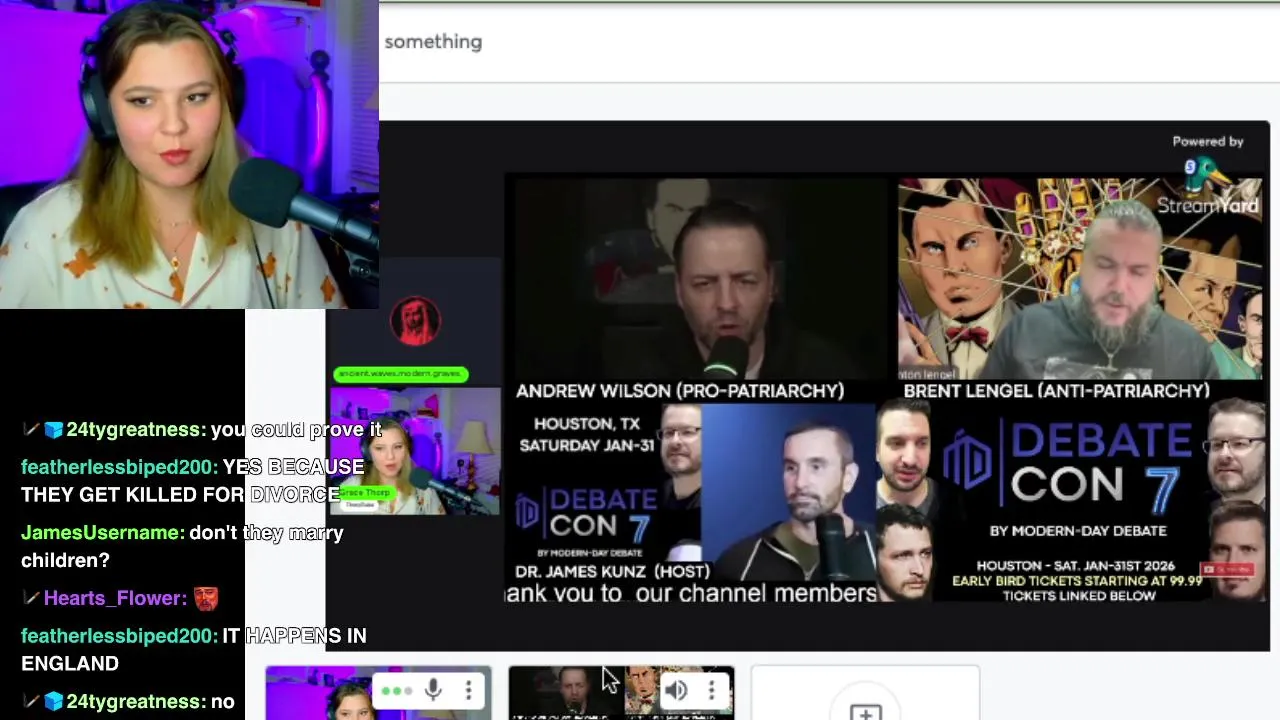Mute the microphone on first participant thumbnail

(433, 690)
